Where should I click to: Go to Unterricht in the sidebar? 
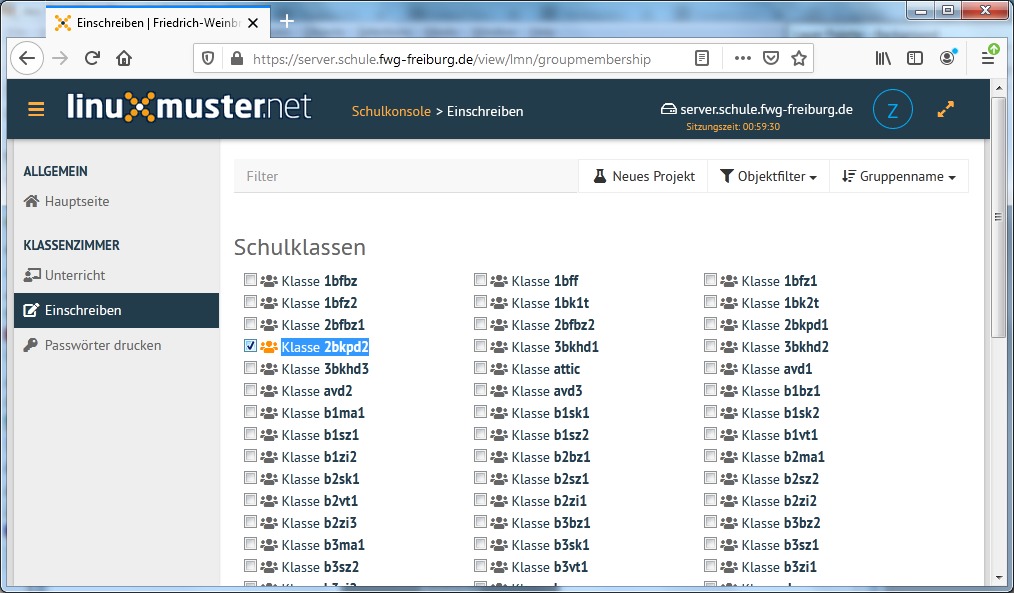(x=74, y=275)
